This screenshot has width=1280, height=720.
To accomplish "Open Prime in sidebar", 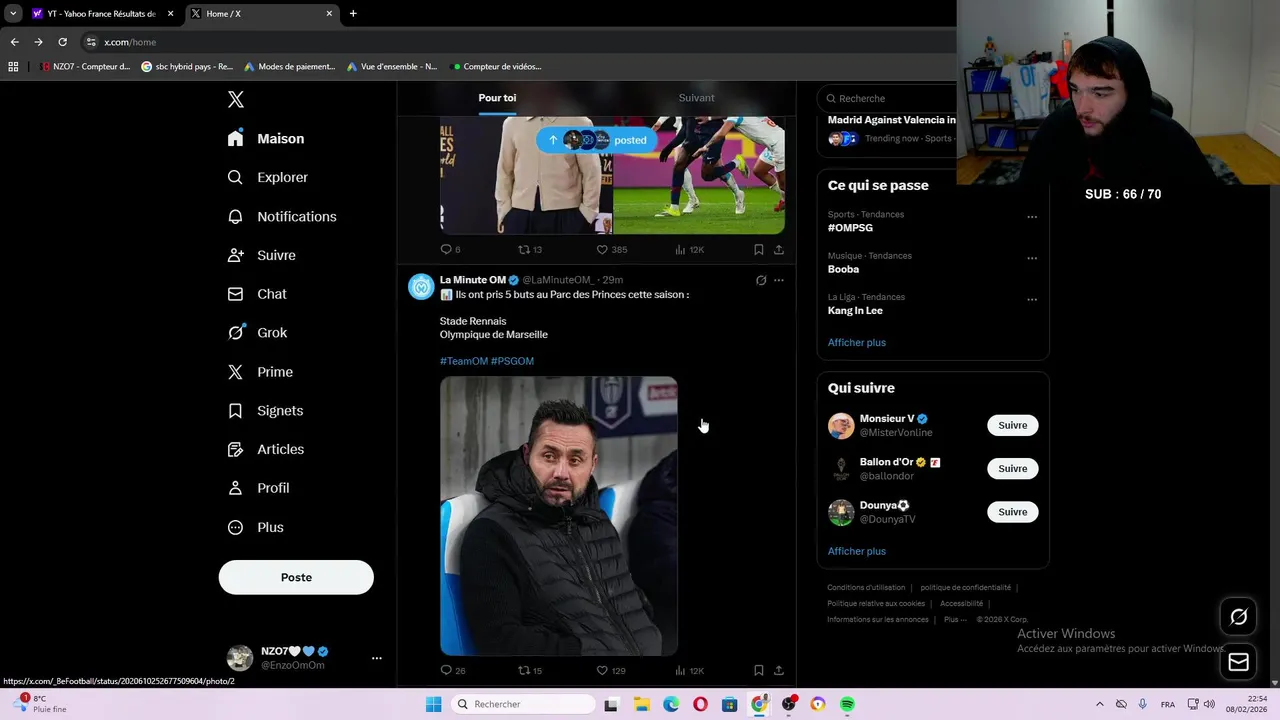I will [x=260, y=372].
